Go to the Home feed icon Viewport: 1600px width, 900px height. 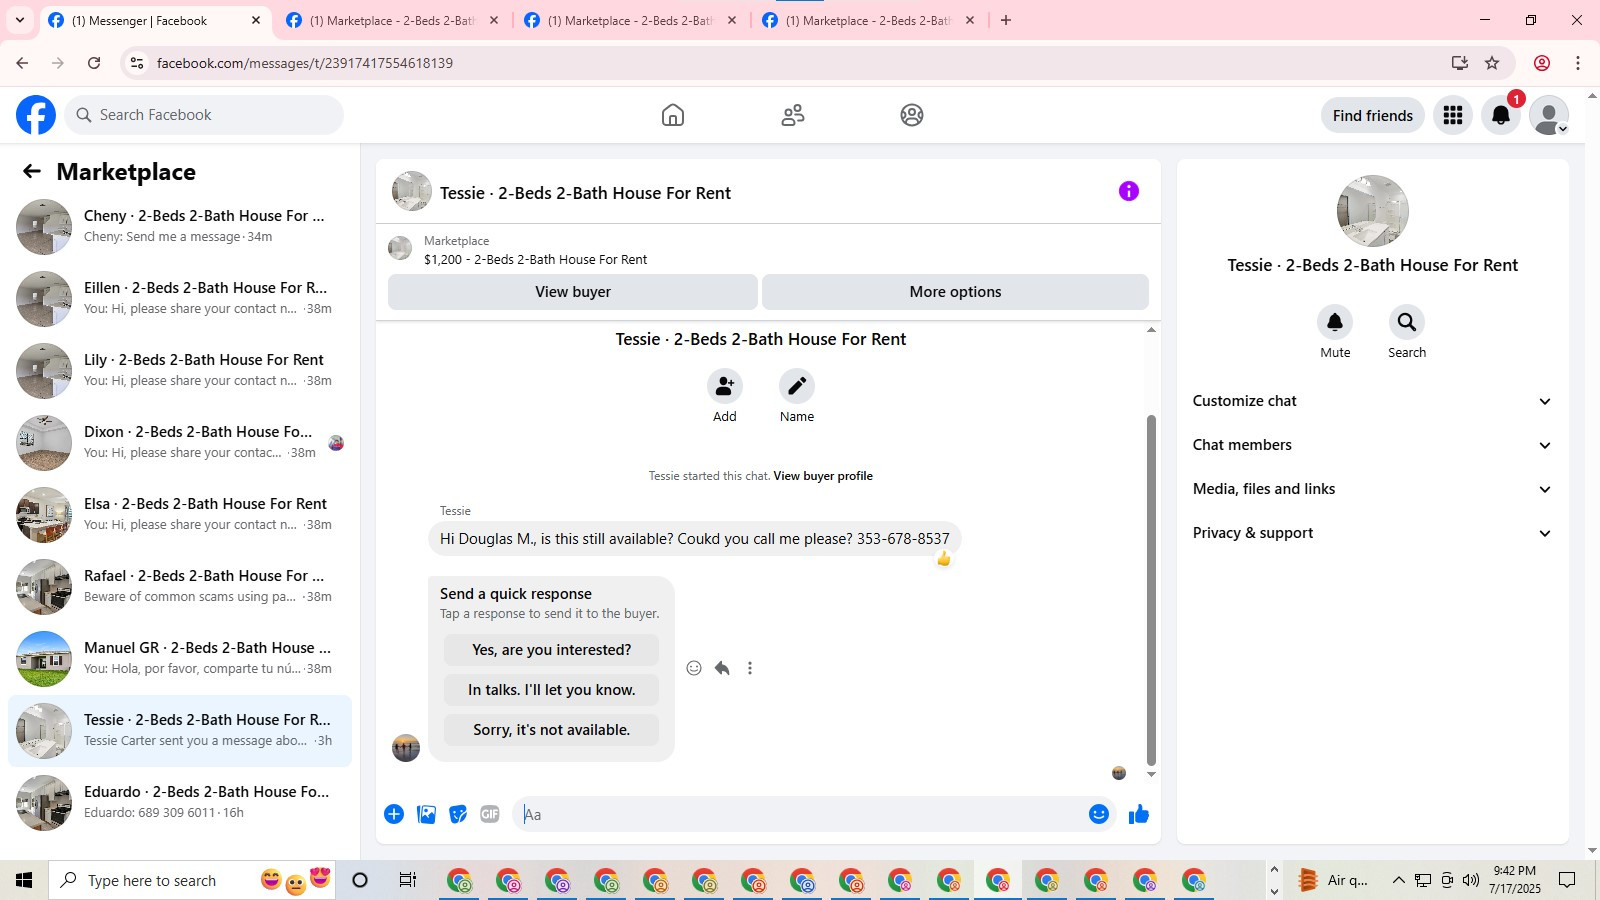point(673,115)
